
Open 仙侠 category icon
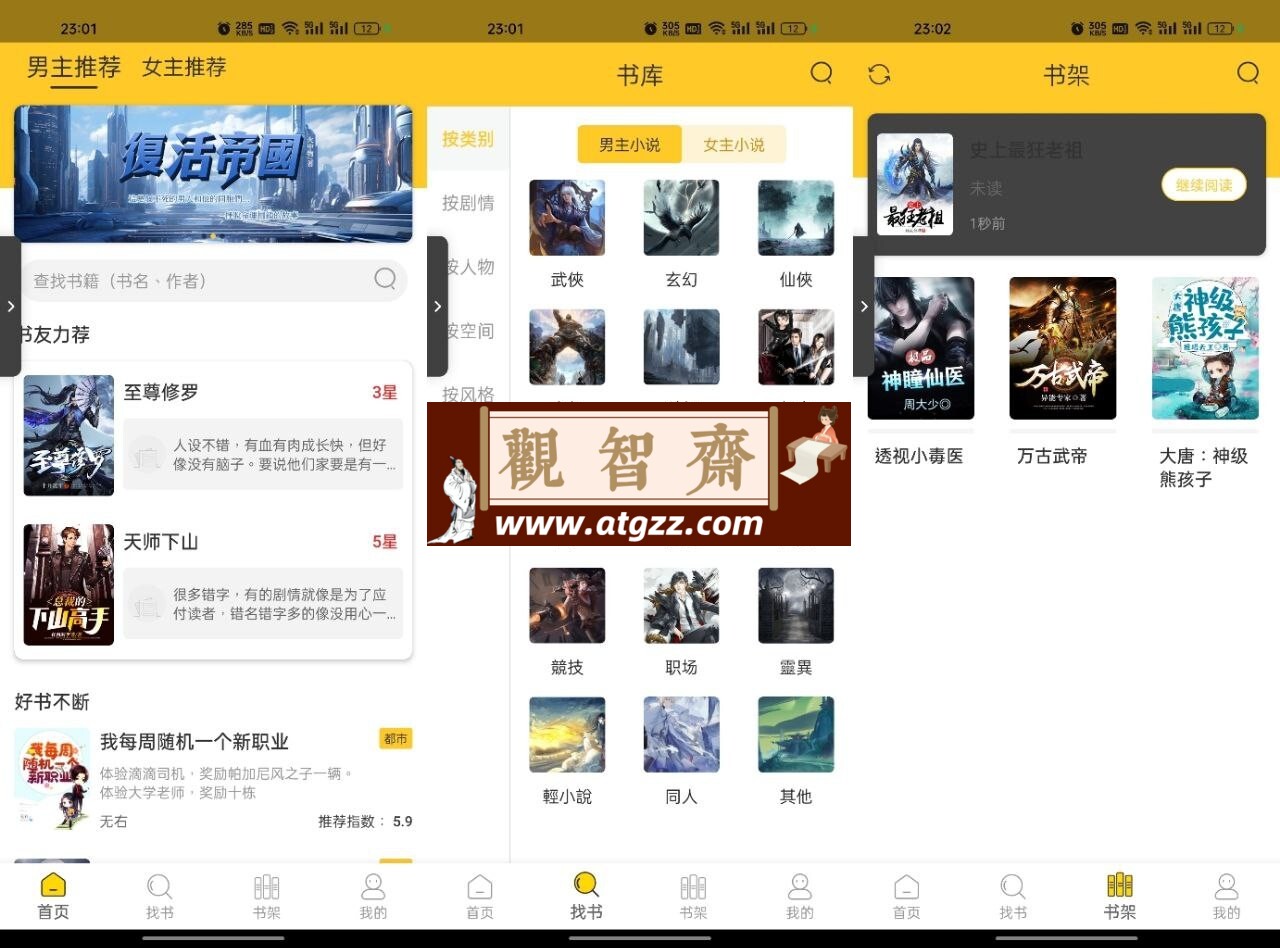point(796,218)
